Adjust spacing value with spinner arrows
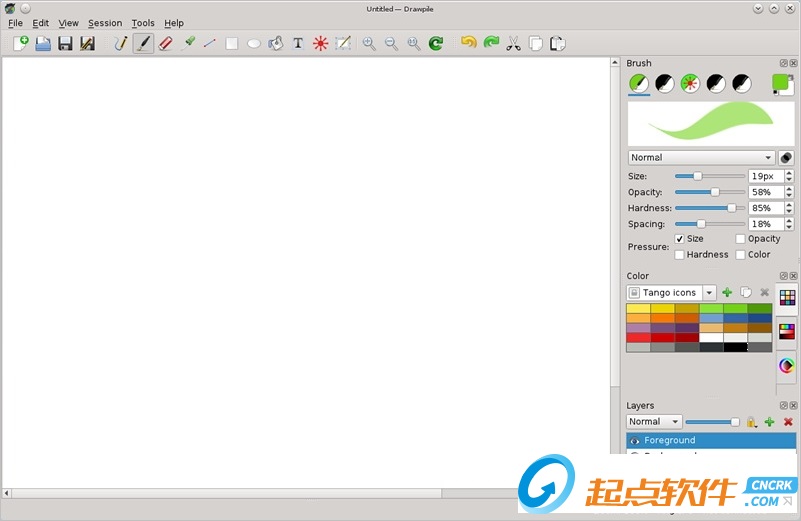 point(789,224)
